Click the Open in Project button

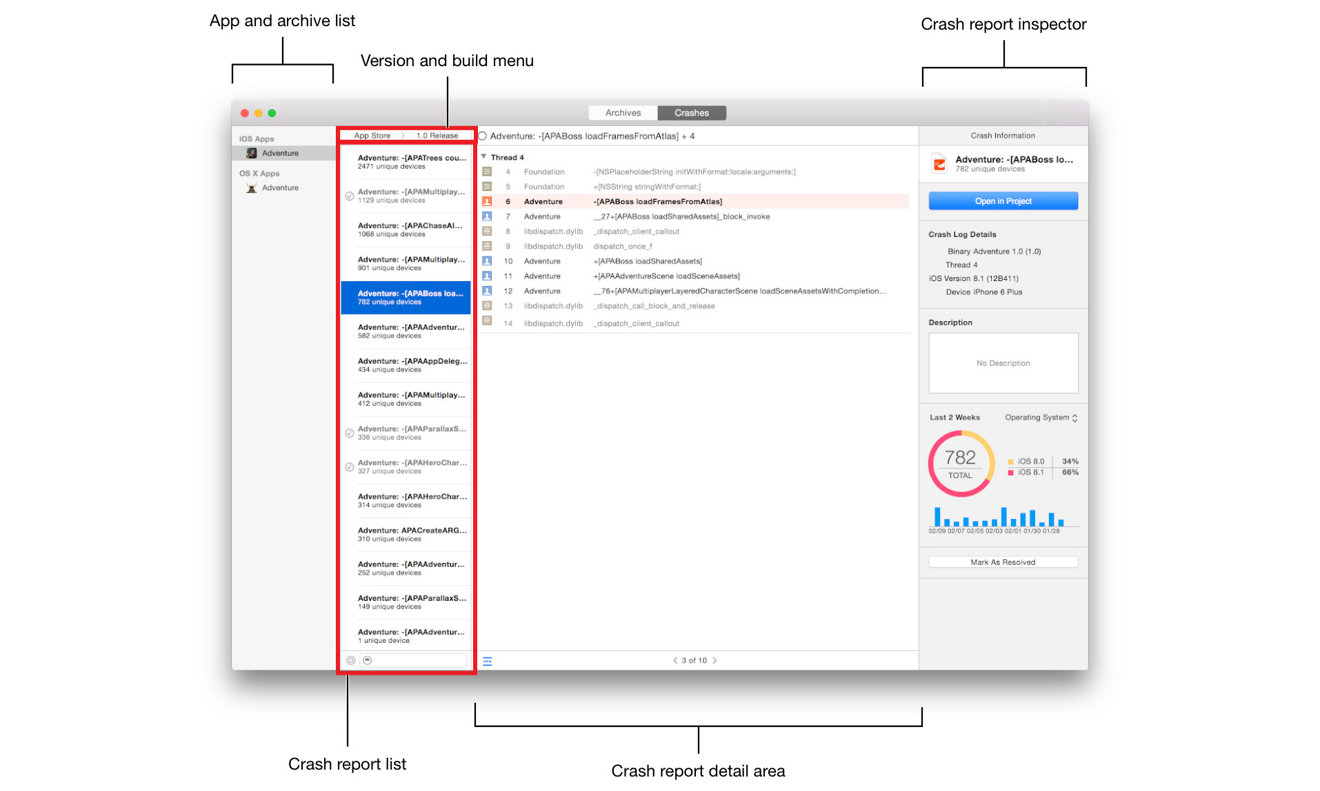point(1003,201)
